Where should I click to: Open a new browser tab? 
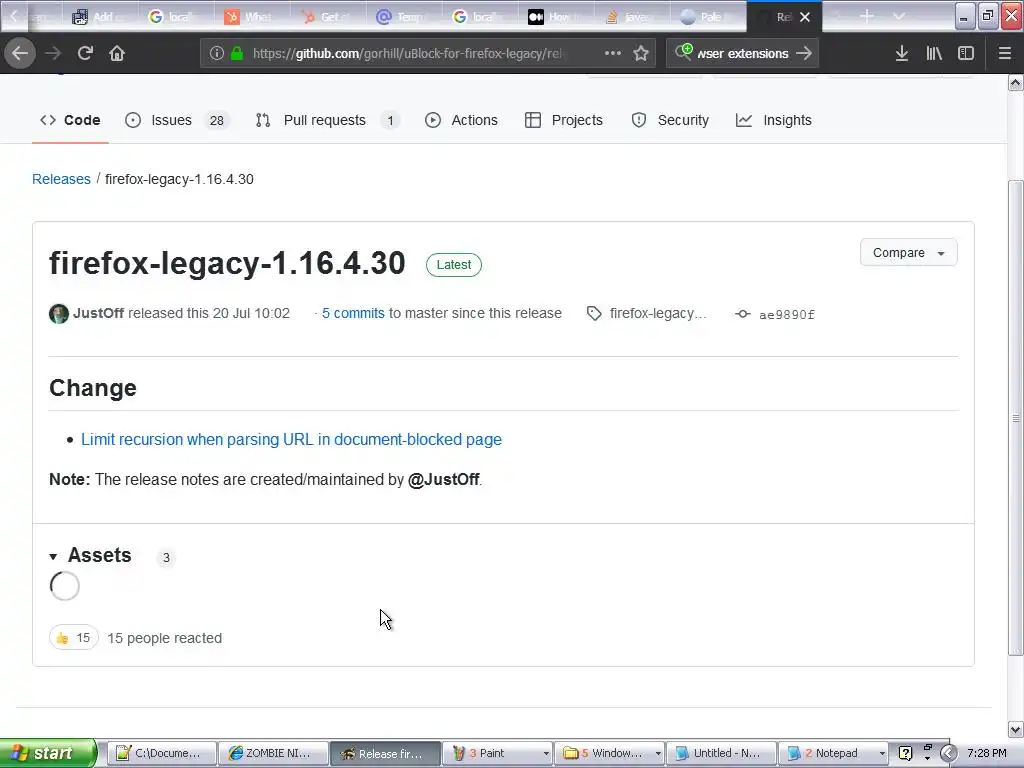(867, 16)
